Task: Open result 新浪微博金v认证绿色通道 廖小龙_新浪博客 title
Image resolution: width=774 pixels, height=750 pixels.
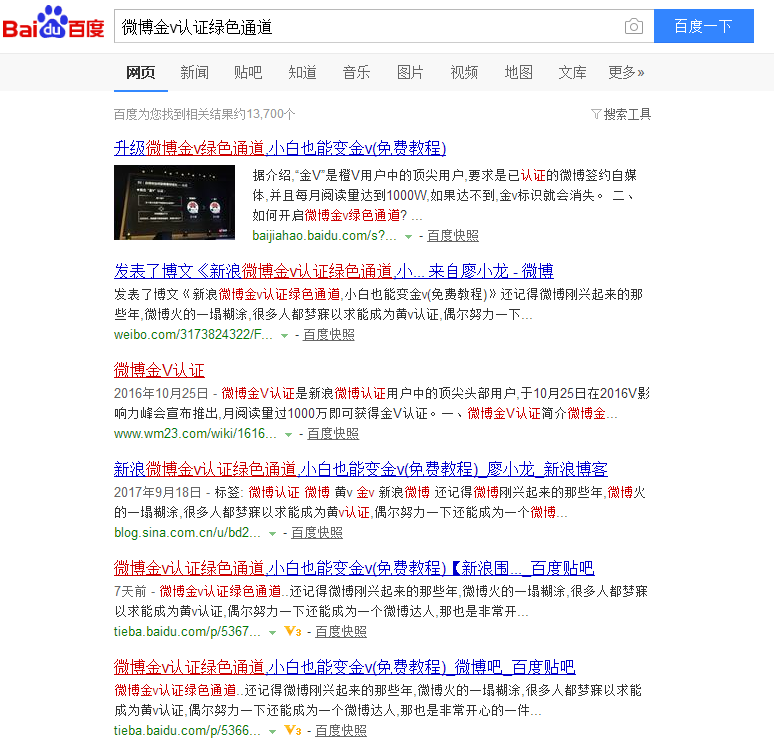Action: coord(360,469)
